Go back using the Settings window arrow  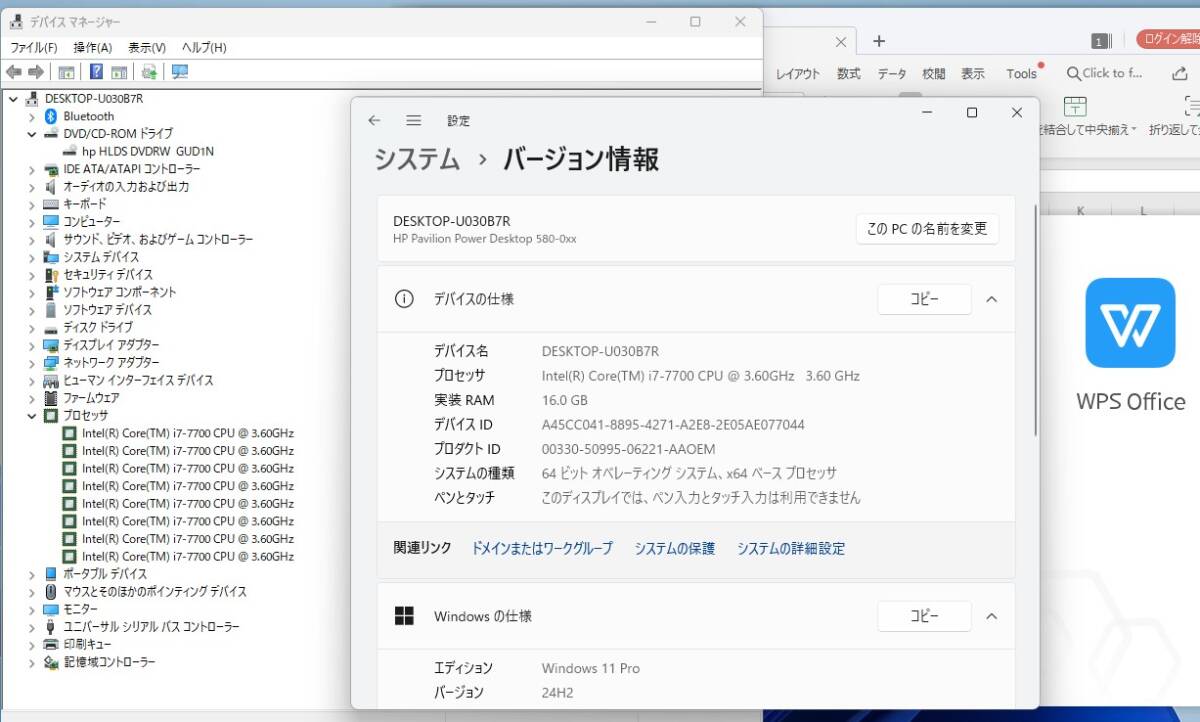point(374,120)
